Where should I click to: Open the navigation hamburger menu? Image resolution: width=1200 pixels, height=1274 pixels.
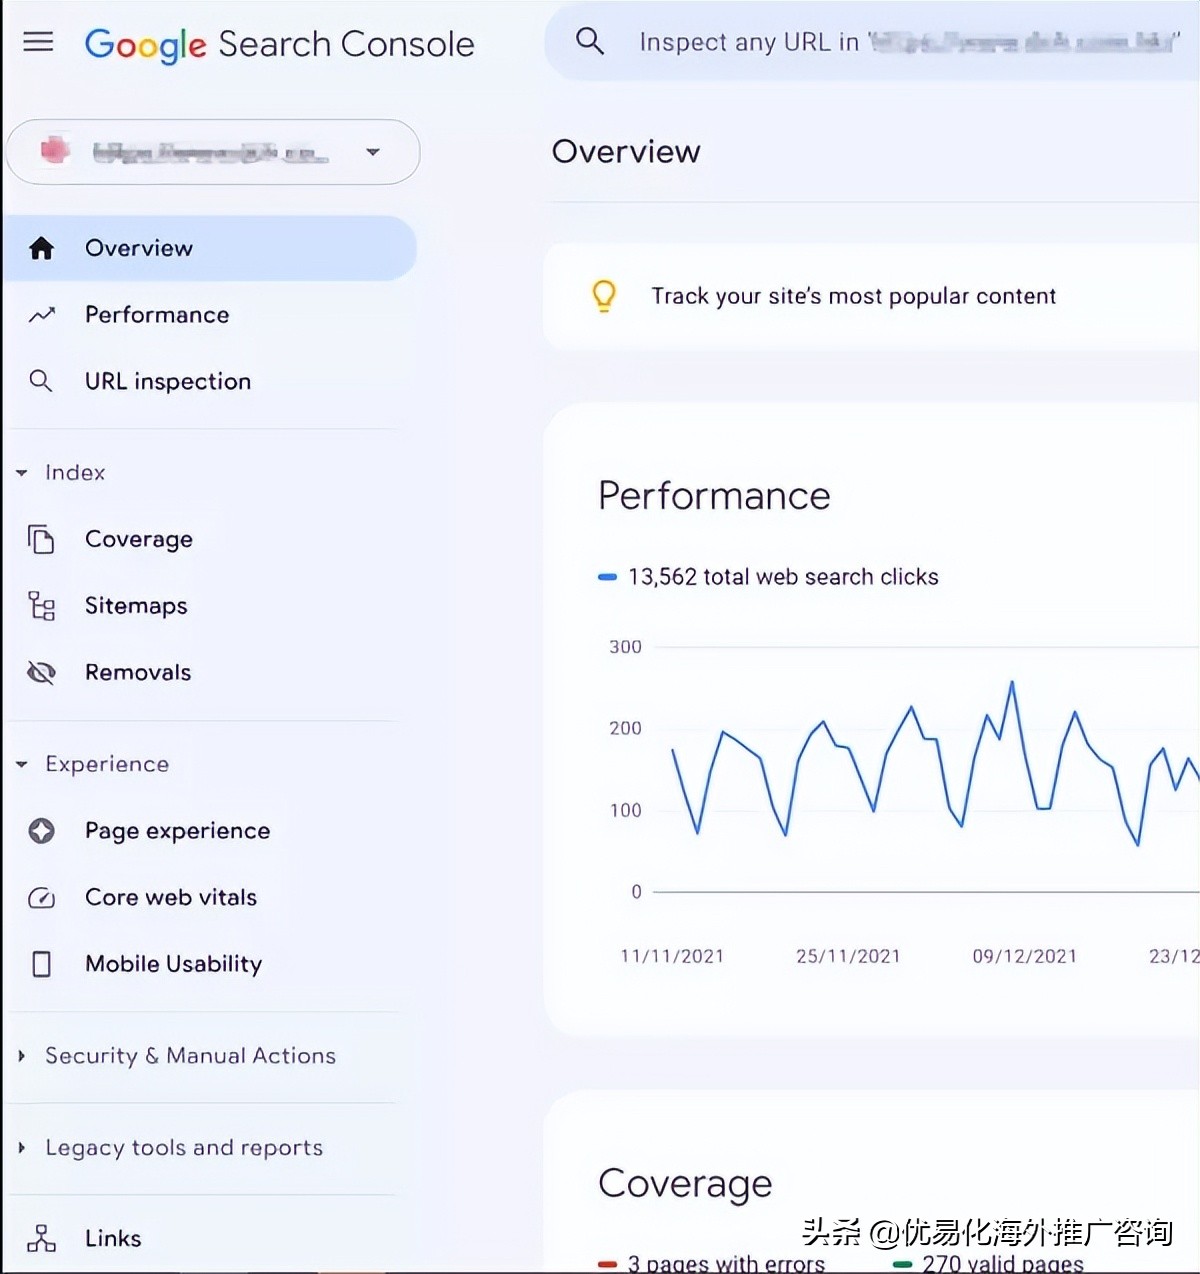[x=38, y=42]
